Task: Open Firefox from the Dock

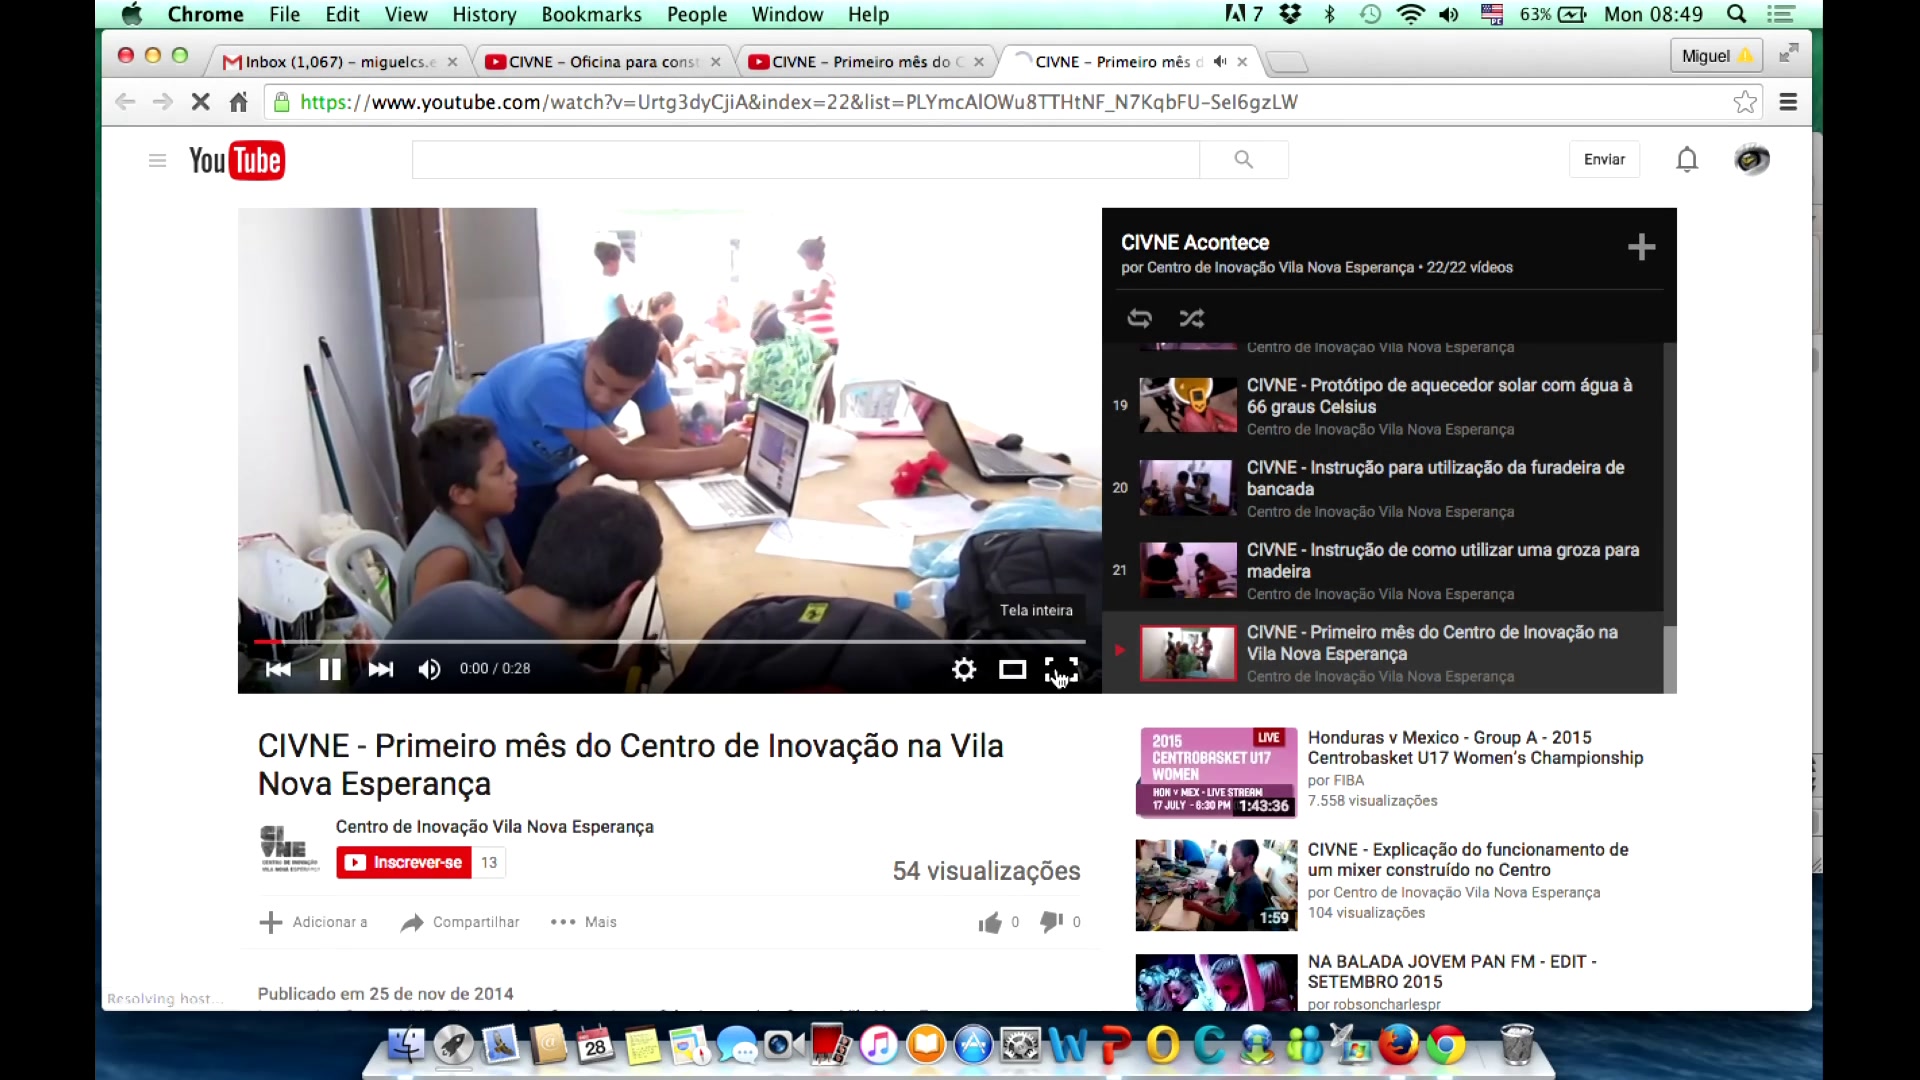Action: pyautogui.click(x=1398, y=1046)
